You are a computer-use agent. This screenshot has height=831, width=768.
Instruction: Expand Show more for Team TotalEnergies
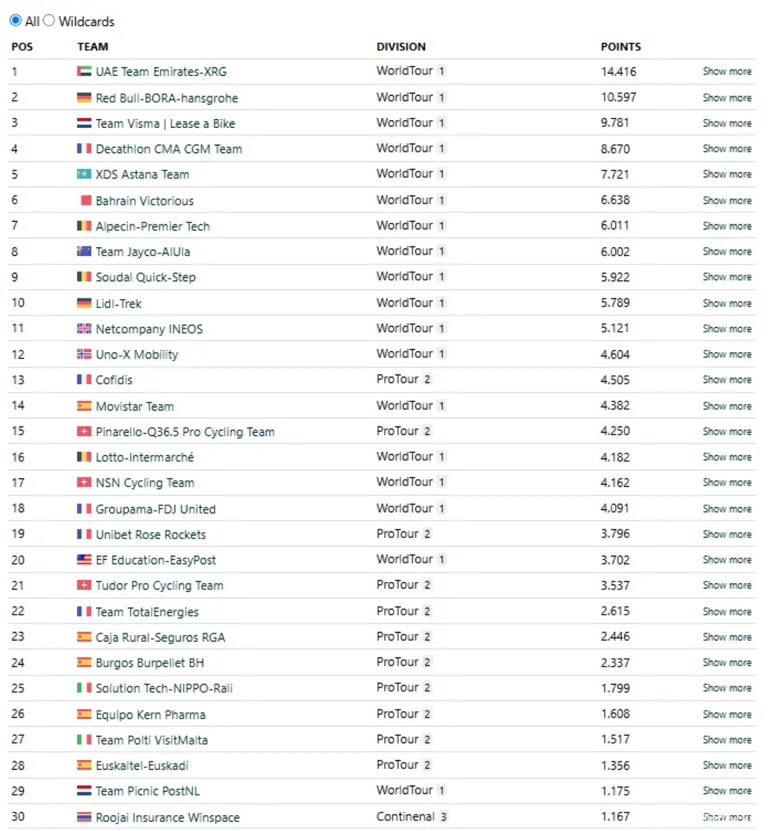727,612
